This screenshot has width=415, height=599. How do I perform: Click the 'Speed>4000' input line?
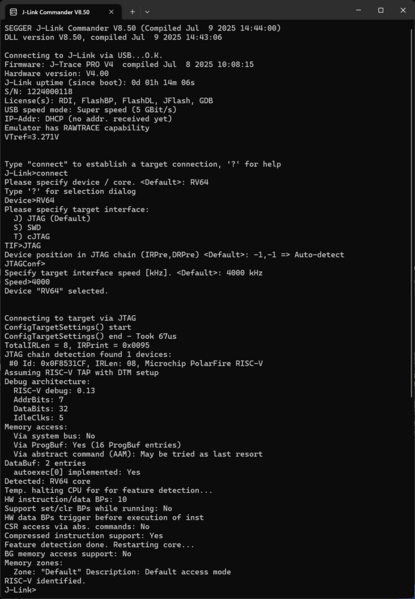pos(27,282)
